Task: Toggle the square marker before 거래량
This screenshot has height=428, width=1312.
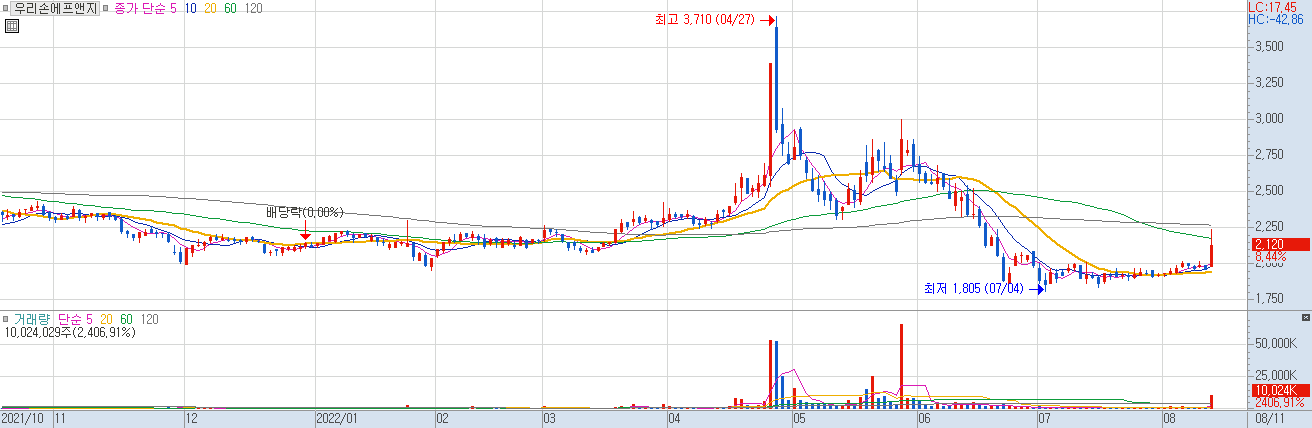Action: tap(6, 318)
